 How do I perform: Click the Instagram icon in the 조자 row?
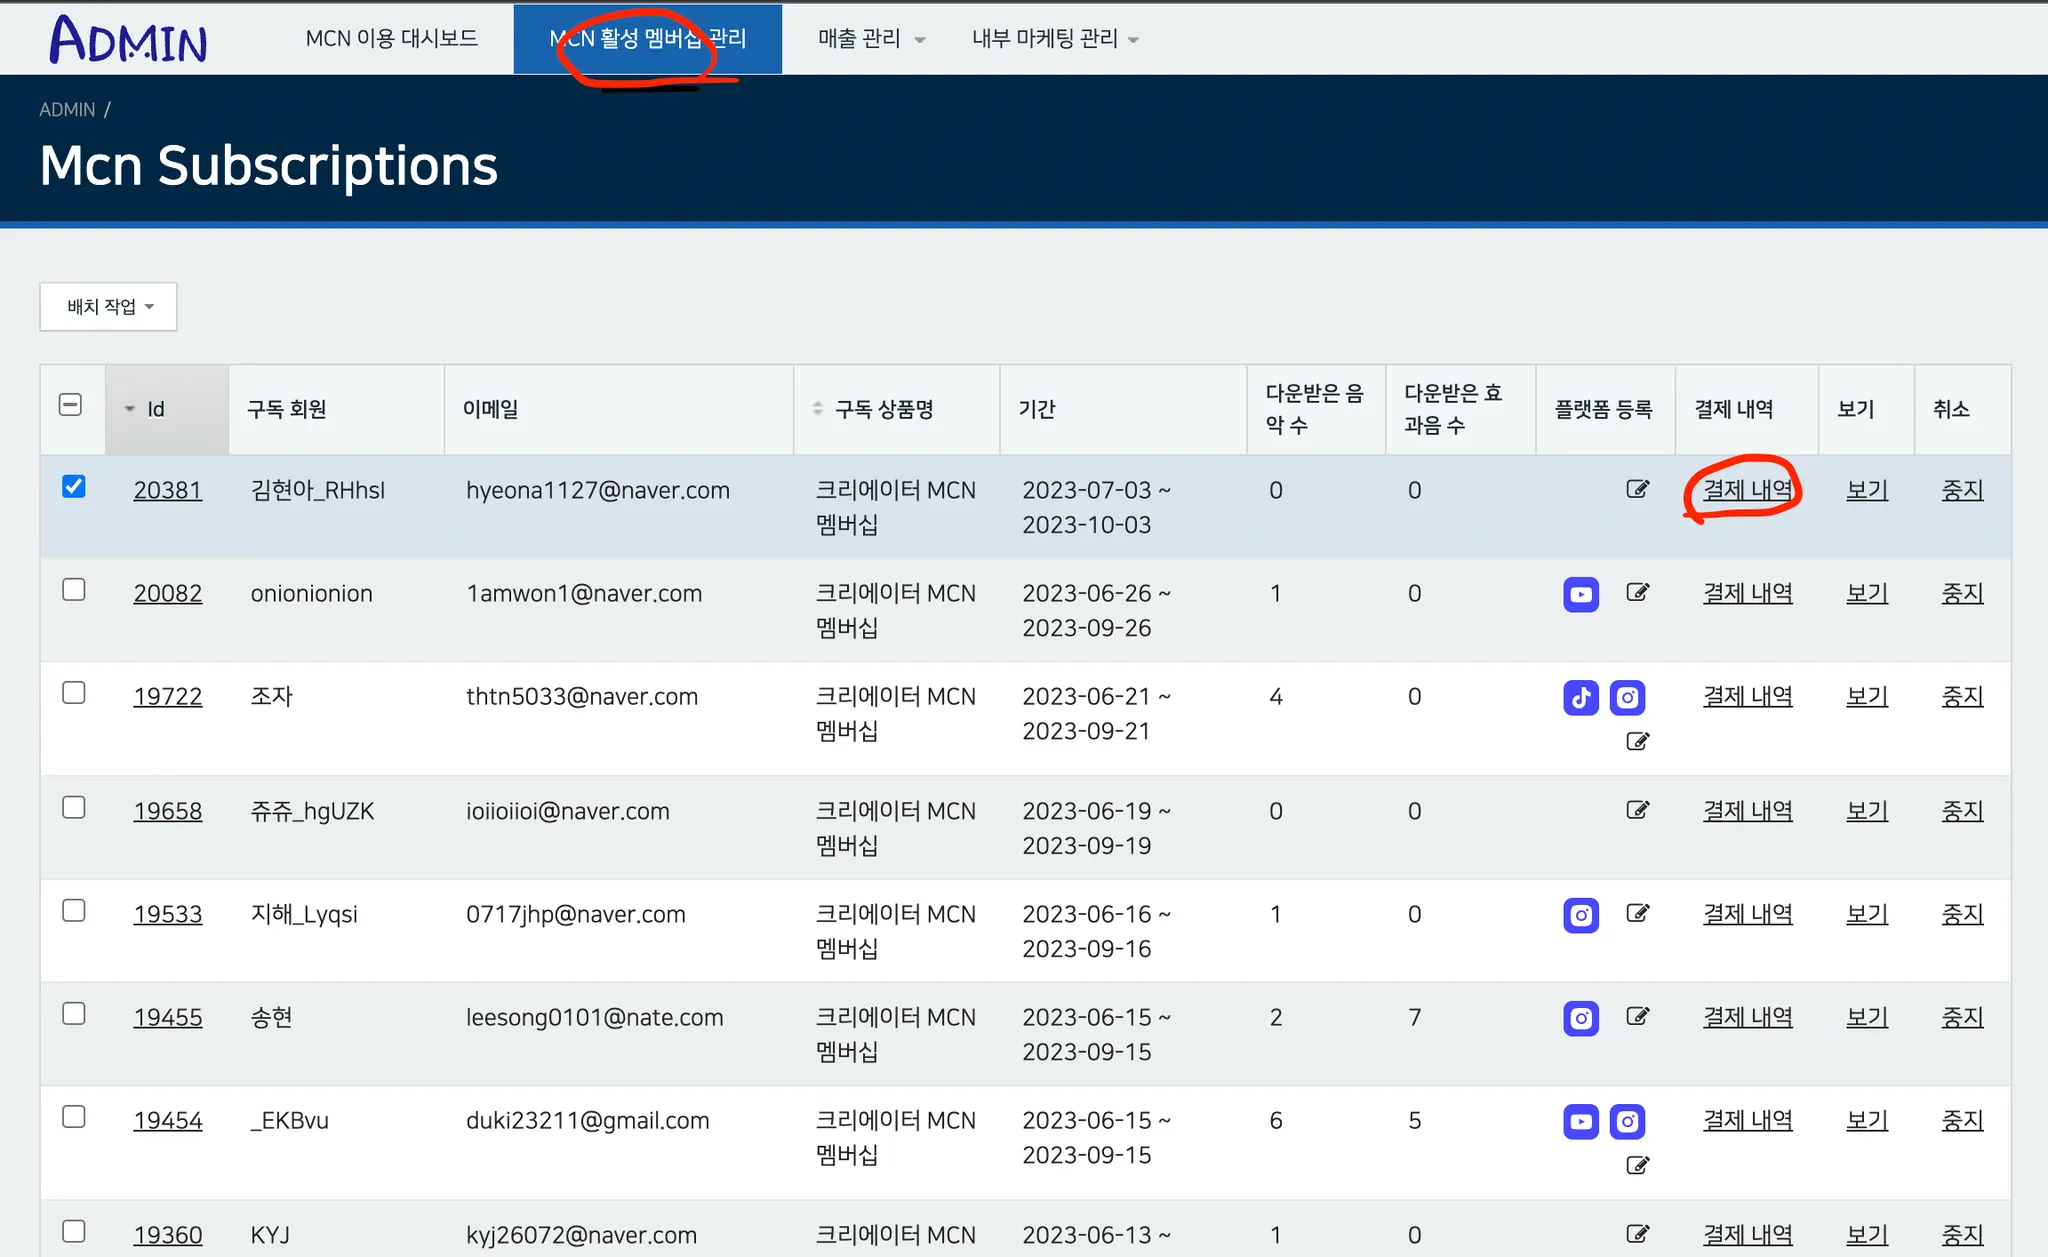[x=1627, y=697]
